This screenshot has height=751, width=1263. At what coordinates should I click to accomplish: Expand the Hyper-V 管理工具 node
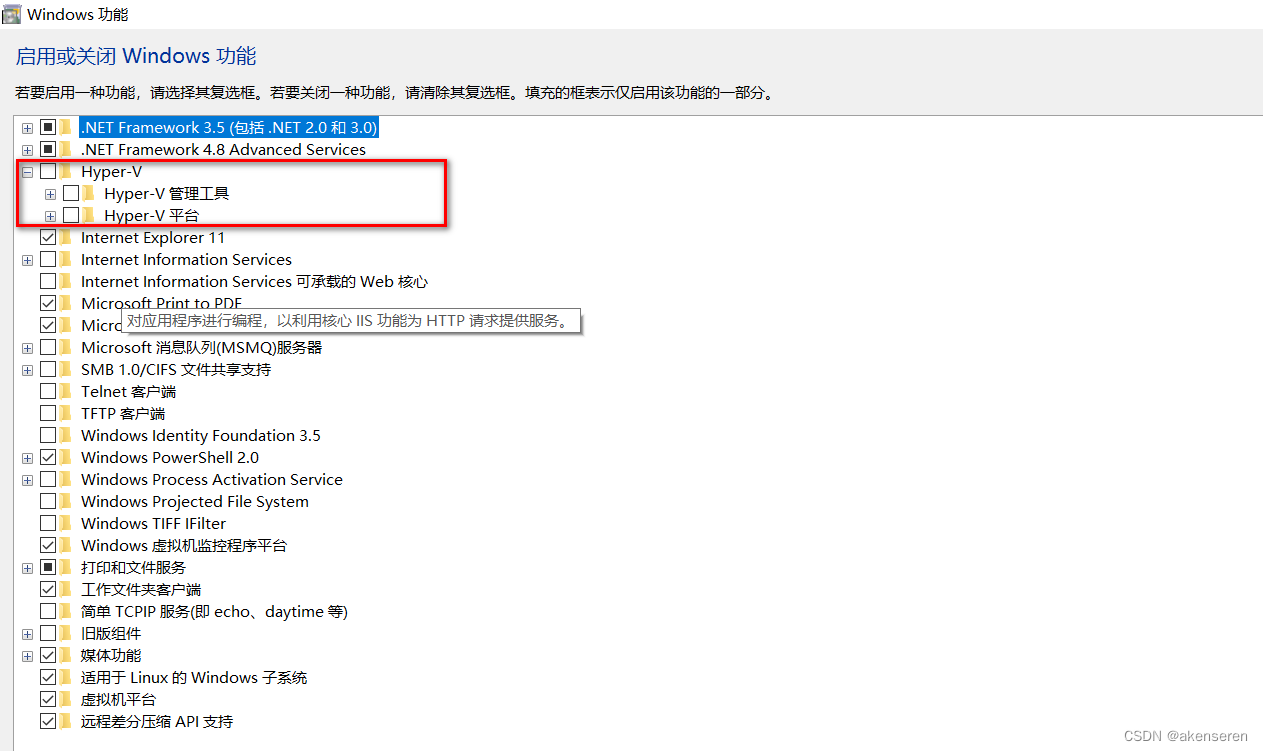[x=50, y=195]
